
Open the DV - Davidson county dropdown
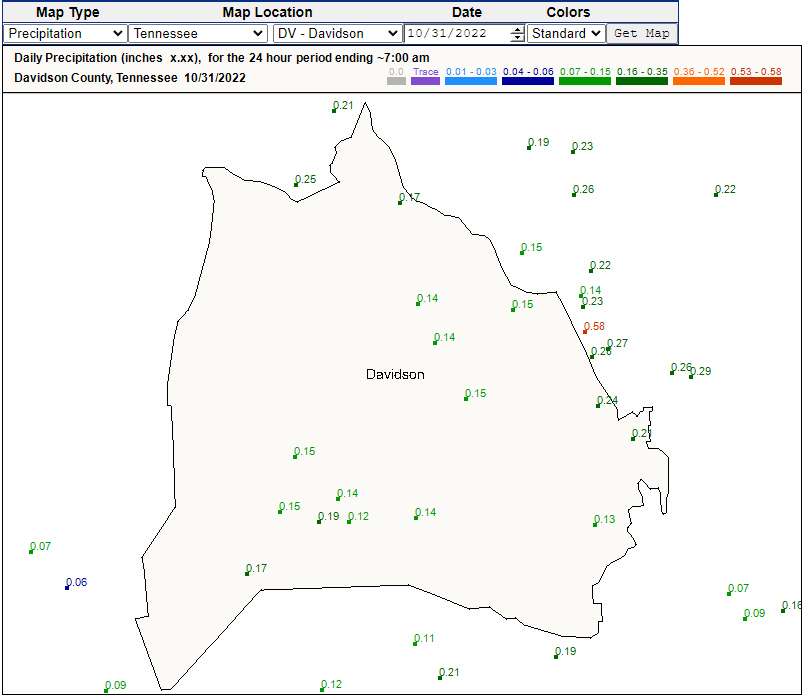(x=337, y=34)
